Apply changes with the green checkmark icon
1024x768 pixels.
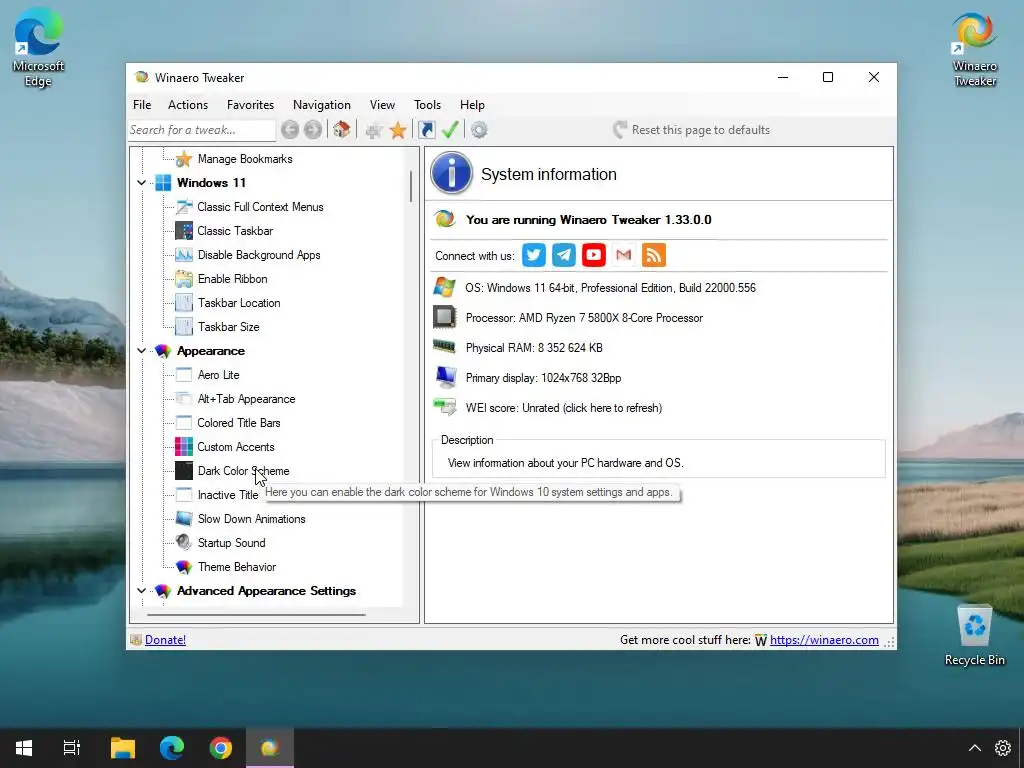coord(450,130)
